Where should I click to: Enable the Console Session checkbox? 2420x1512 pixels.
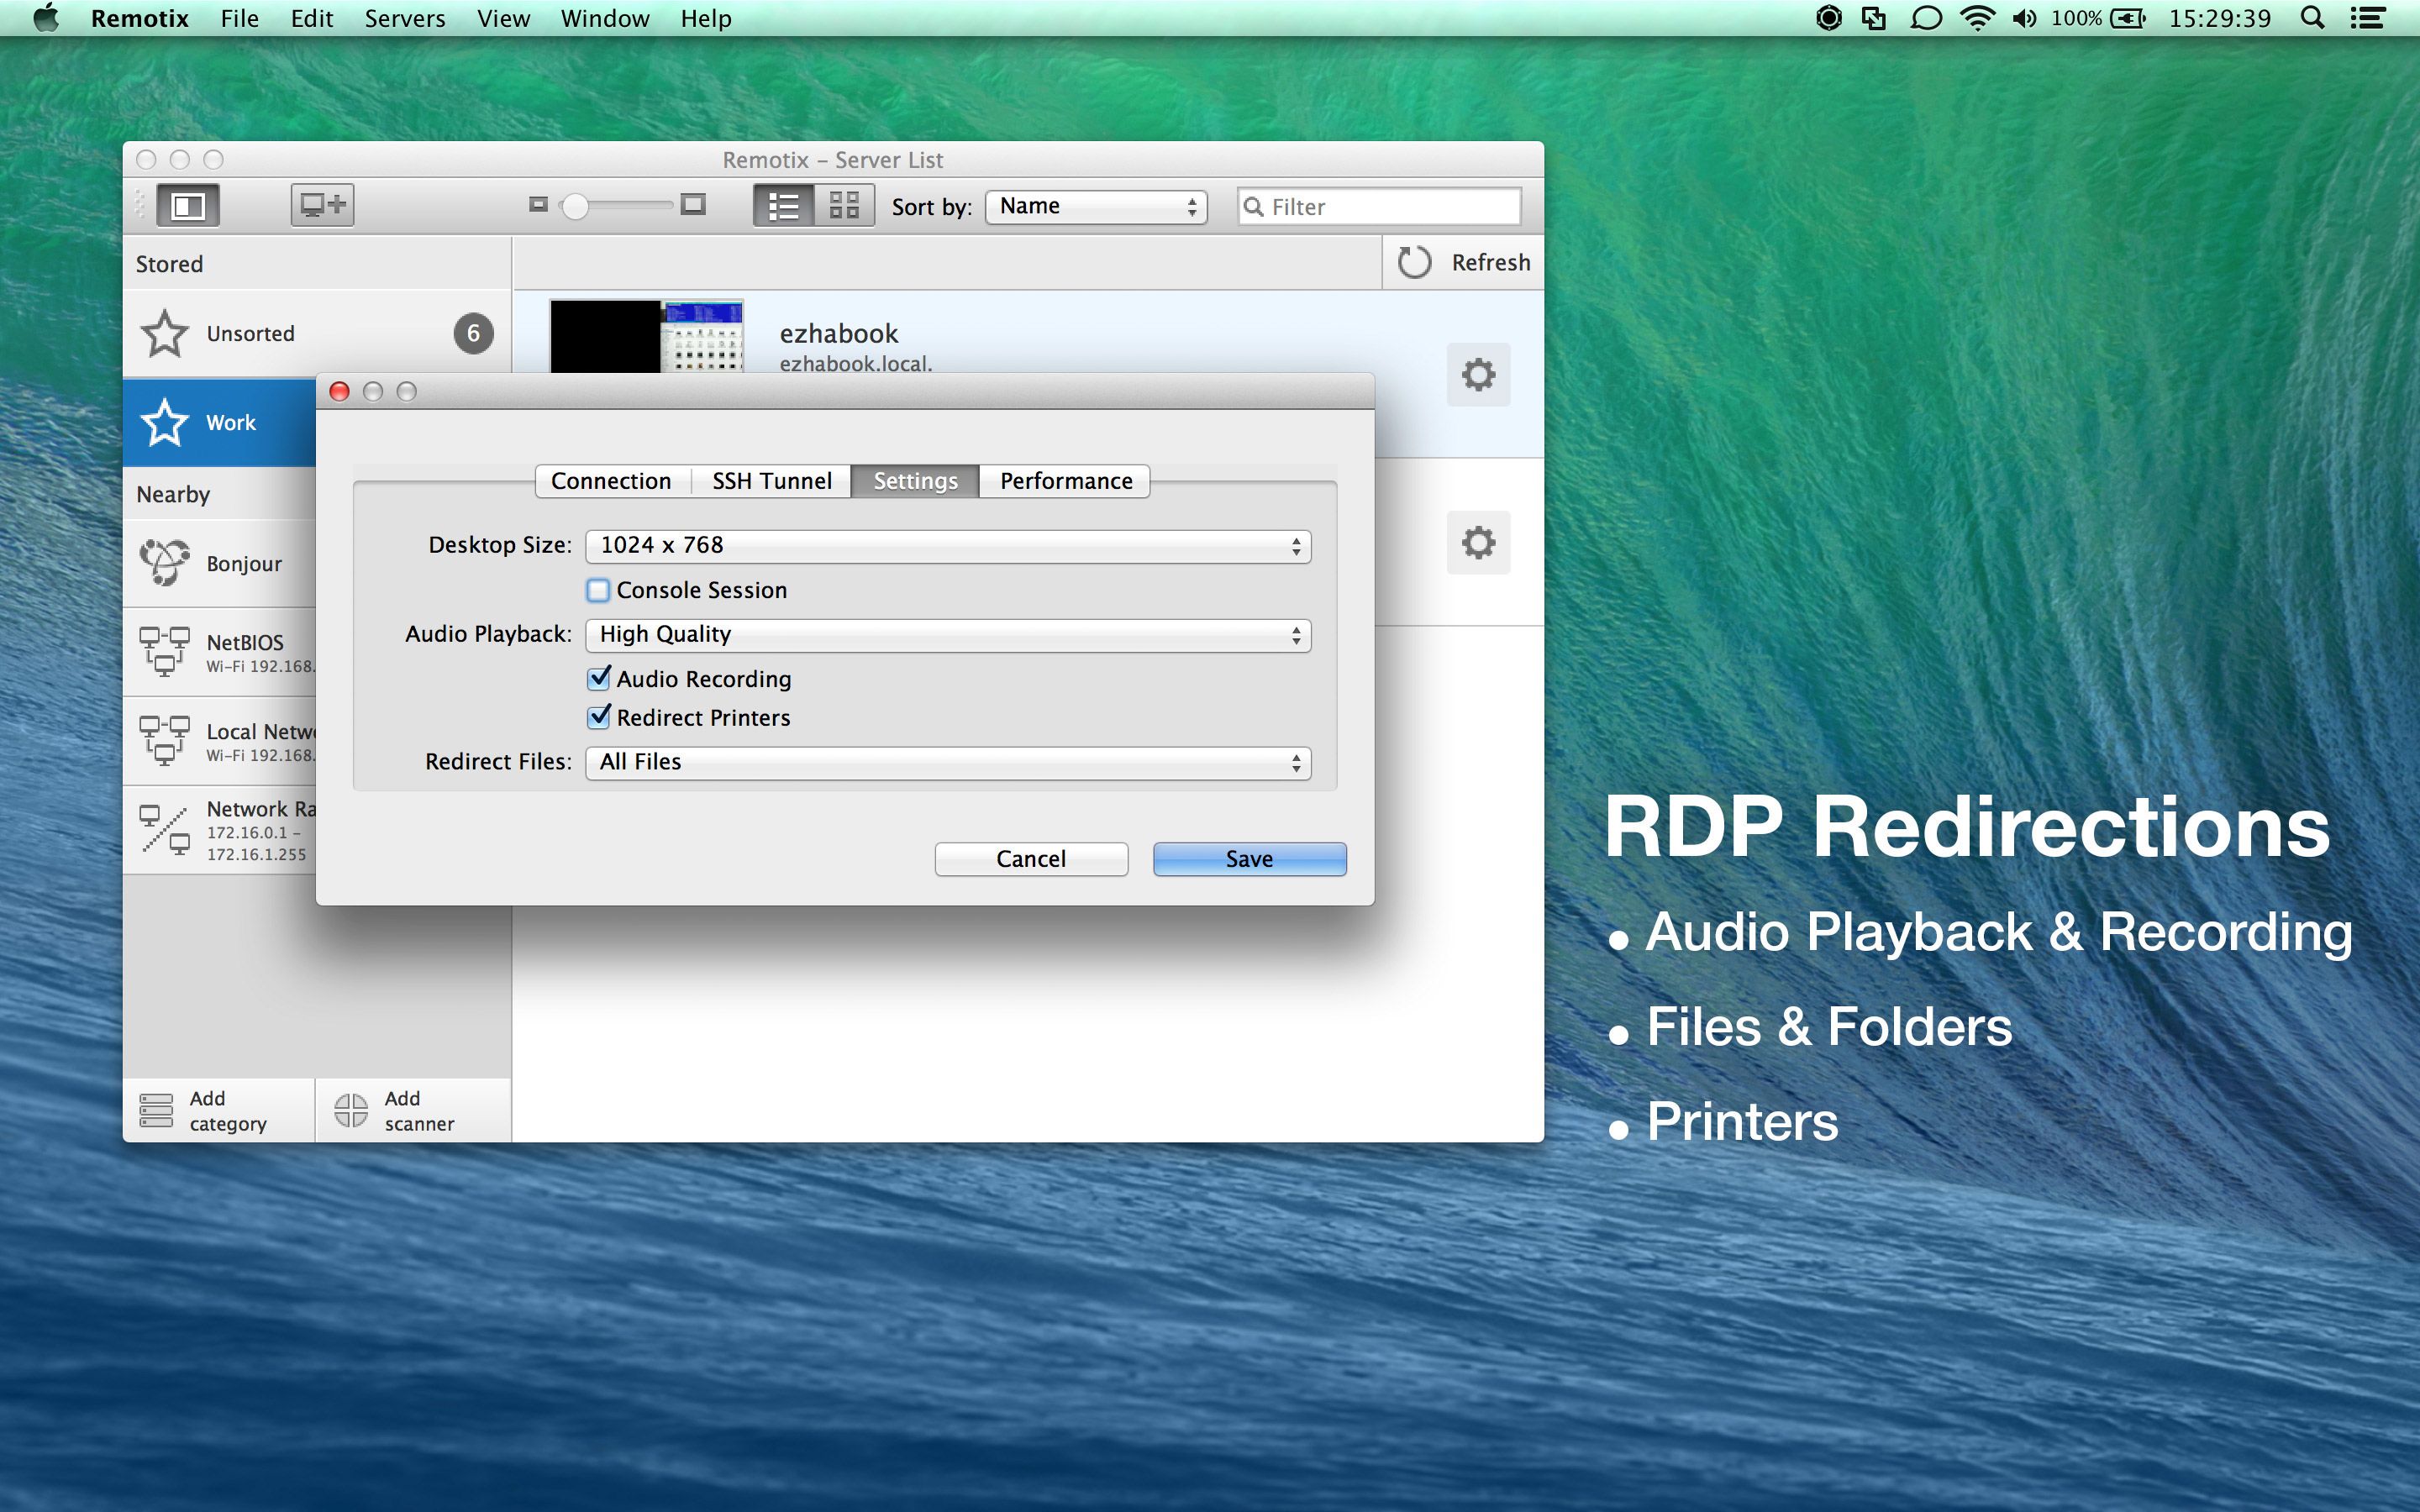tap(598, 590)
